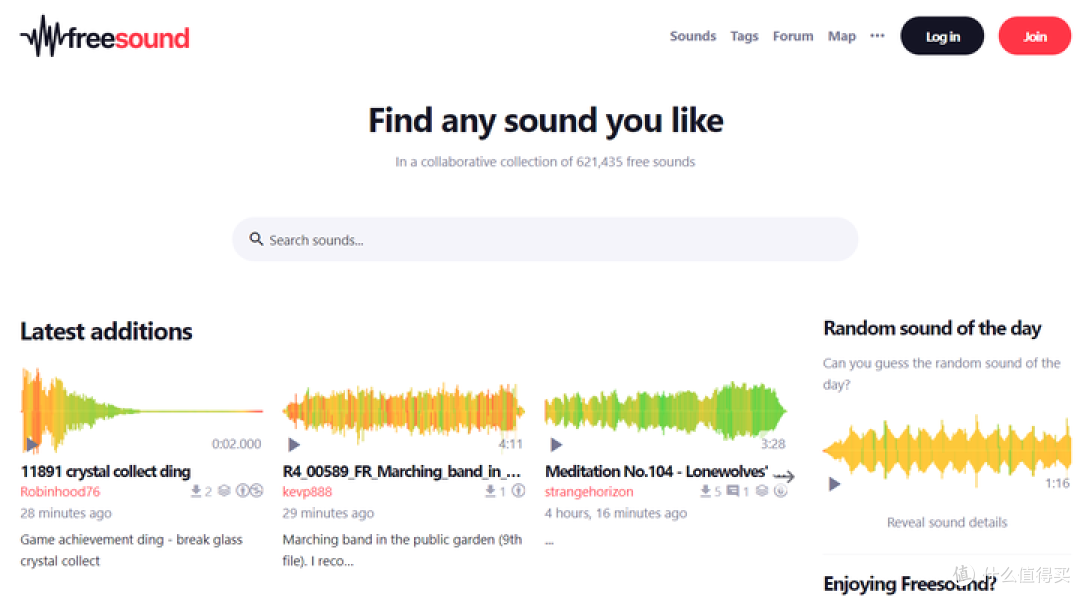Click the red Join button
This screenshot has width=1080, height=597.
tap(1035, 36)
